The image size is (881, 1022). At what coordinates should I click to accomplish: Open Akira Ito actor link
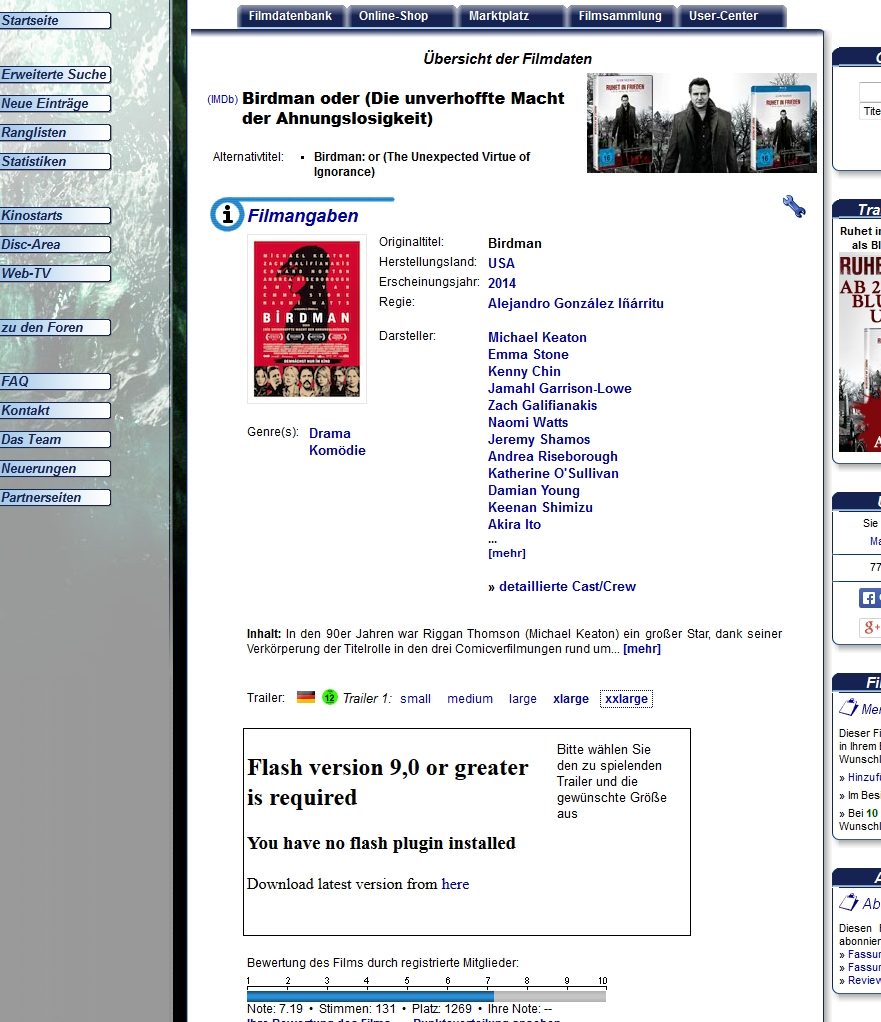pos(514,524)
